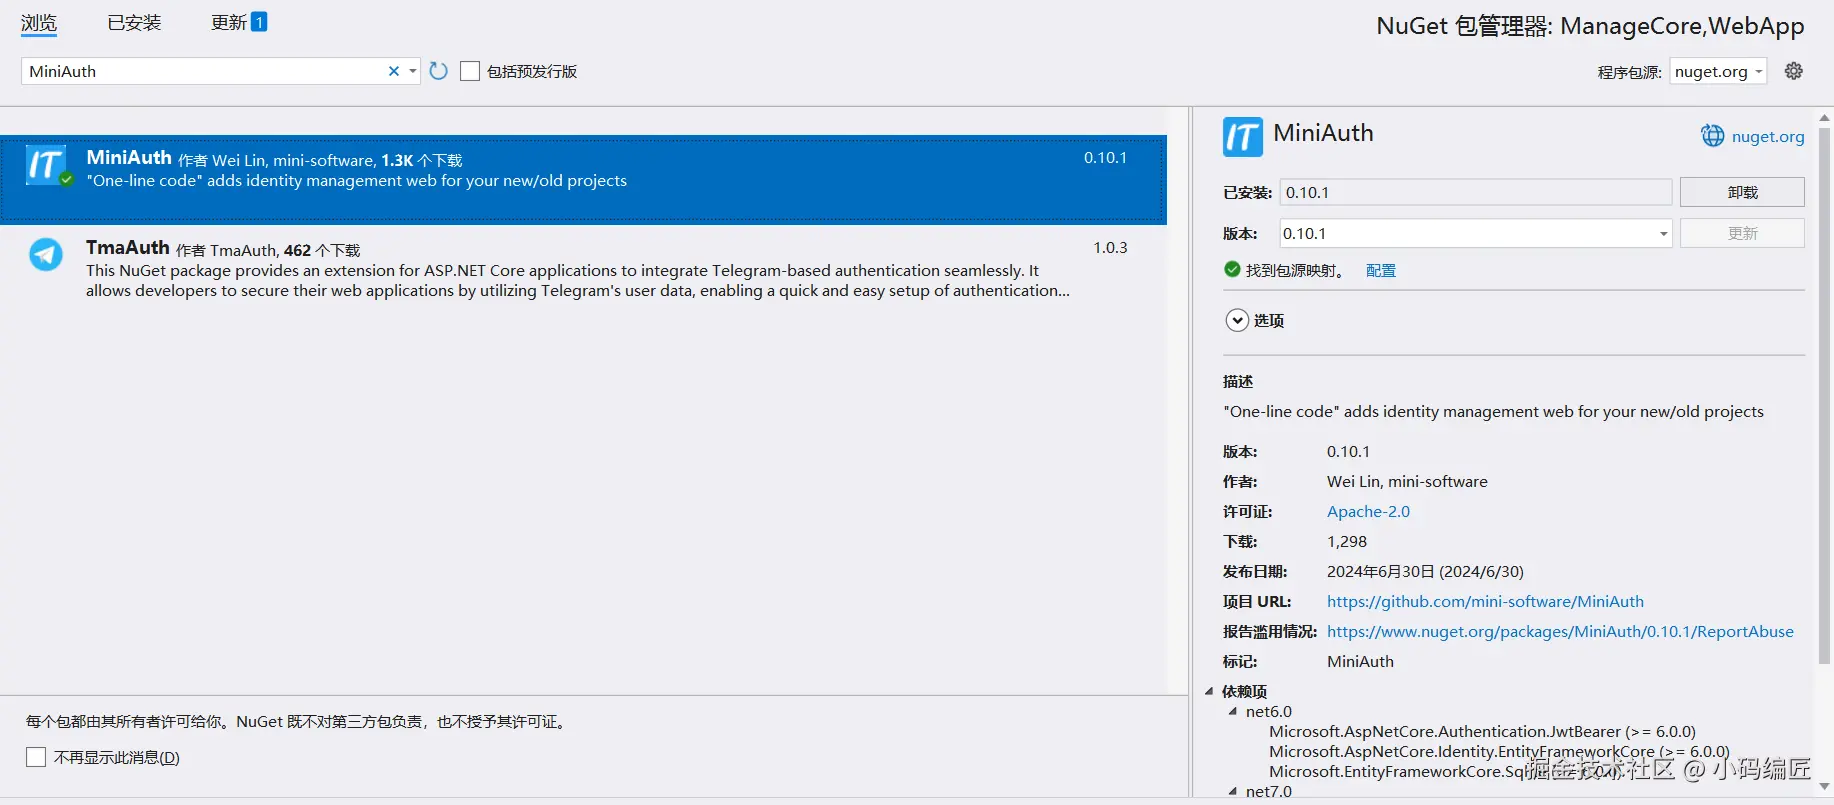Image resolution: width=1834 pixels, height=805 pixels.
Task: Clear the MiniAuth search text
Action: pos(394,71)
